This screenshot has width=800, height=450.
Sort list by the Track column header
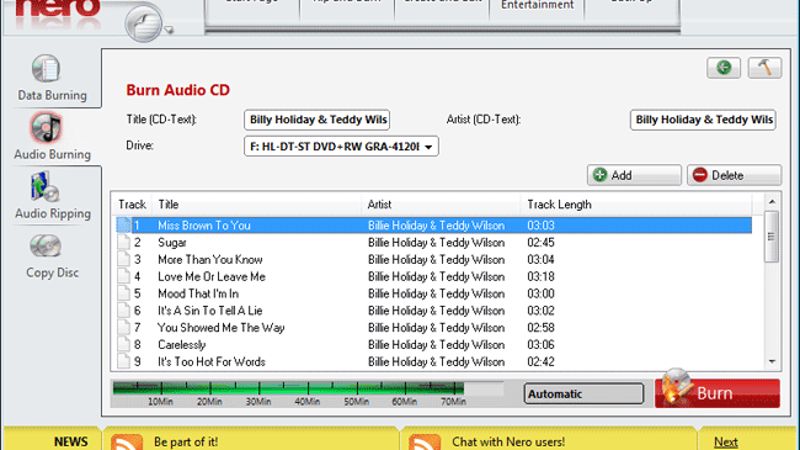(132, 205)
